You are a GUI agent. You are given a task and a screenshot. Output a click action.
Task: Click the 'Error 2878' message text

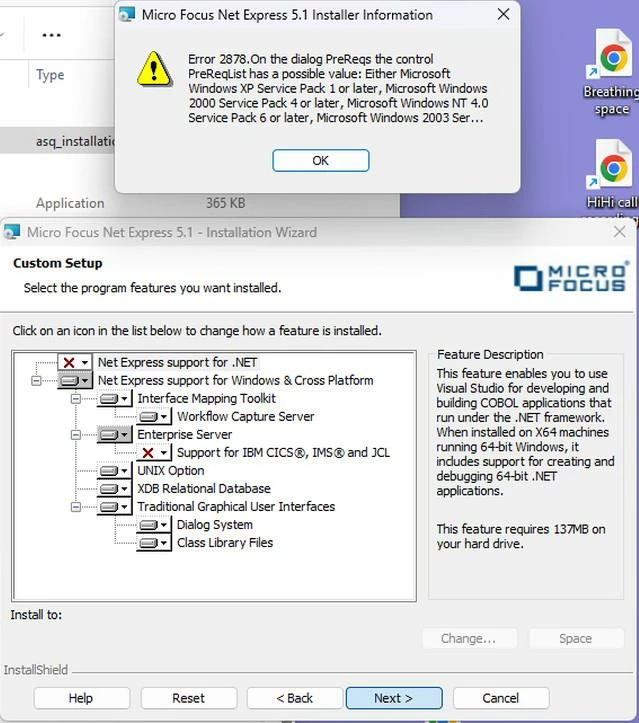[338, 89]
